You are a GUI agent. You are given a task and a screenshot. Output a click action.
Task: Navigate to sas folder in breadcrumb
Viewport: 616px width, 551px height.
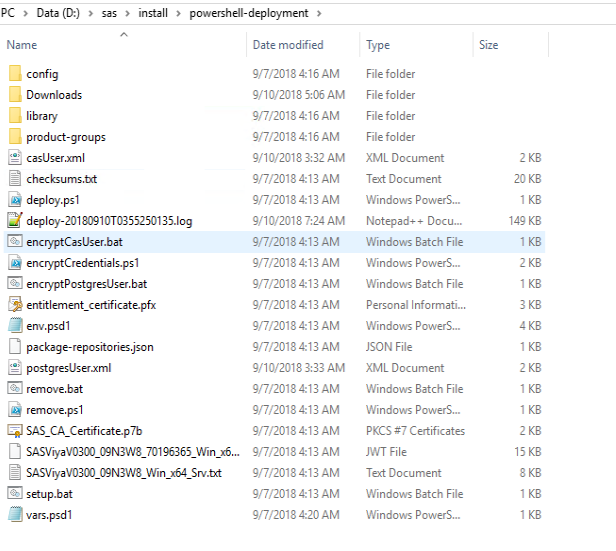(109, 13)
